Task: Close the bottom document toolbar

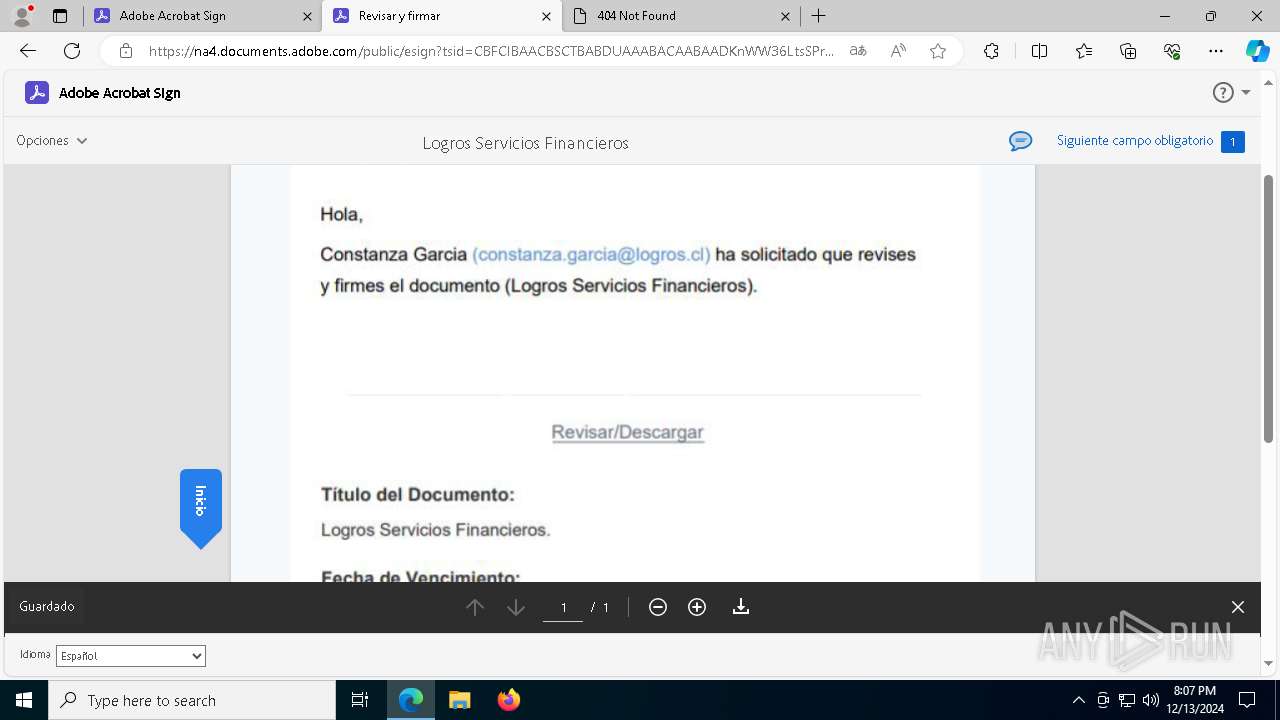Action: click(1238, 607)
